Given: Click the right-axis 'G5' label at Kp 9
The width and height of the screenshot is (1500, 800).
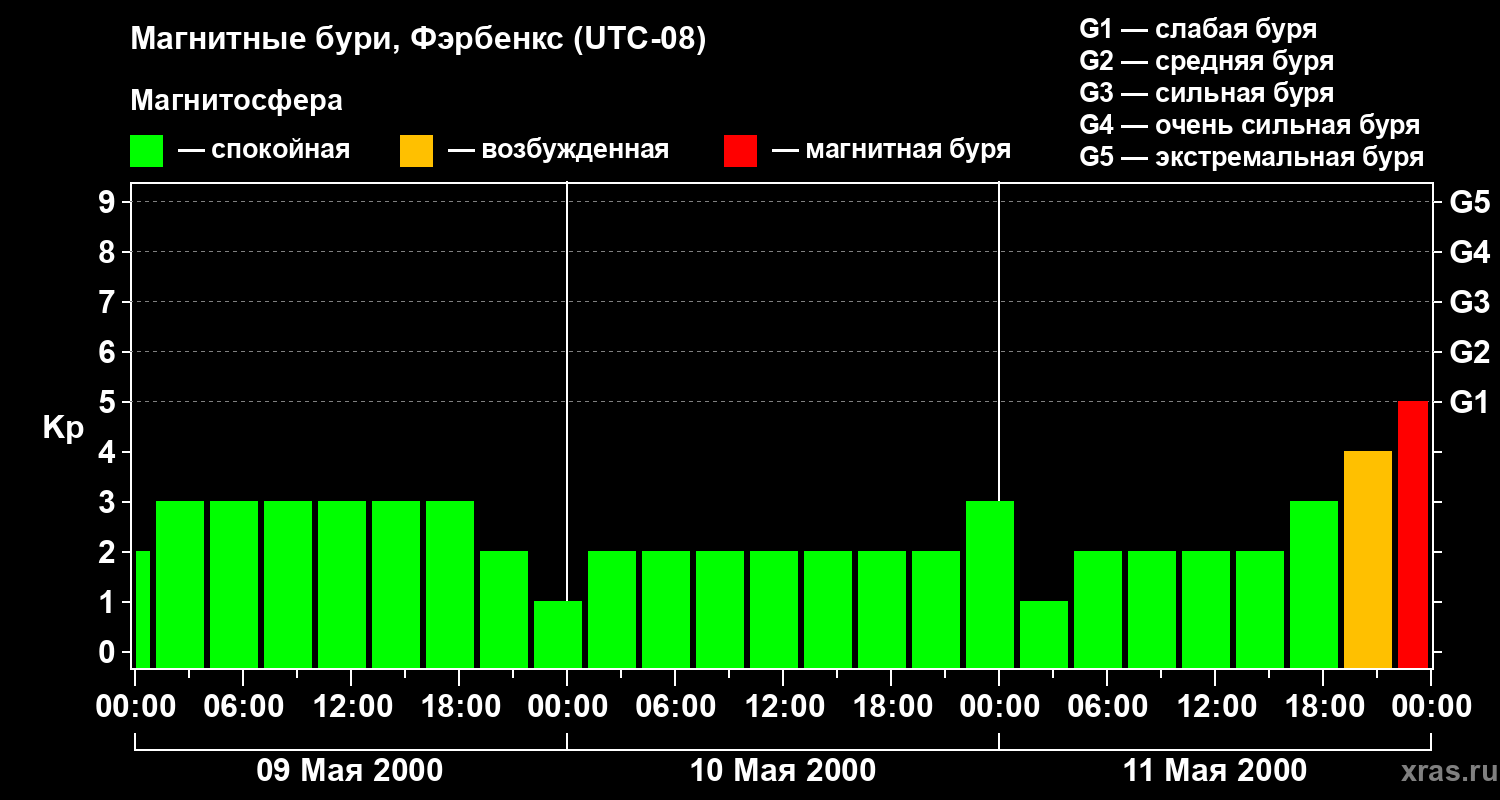Looking at the screenshot, I should (1470, 202).
